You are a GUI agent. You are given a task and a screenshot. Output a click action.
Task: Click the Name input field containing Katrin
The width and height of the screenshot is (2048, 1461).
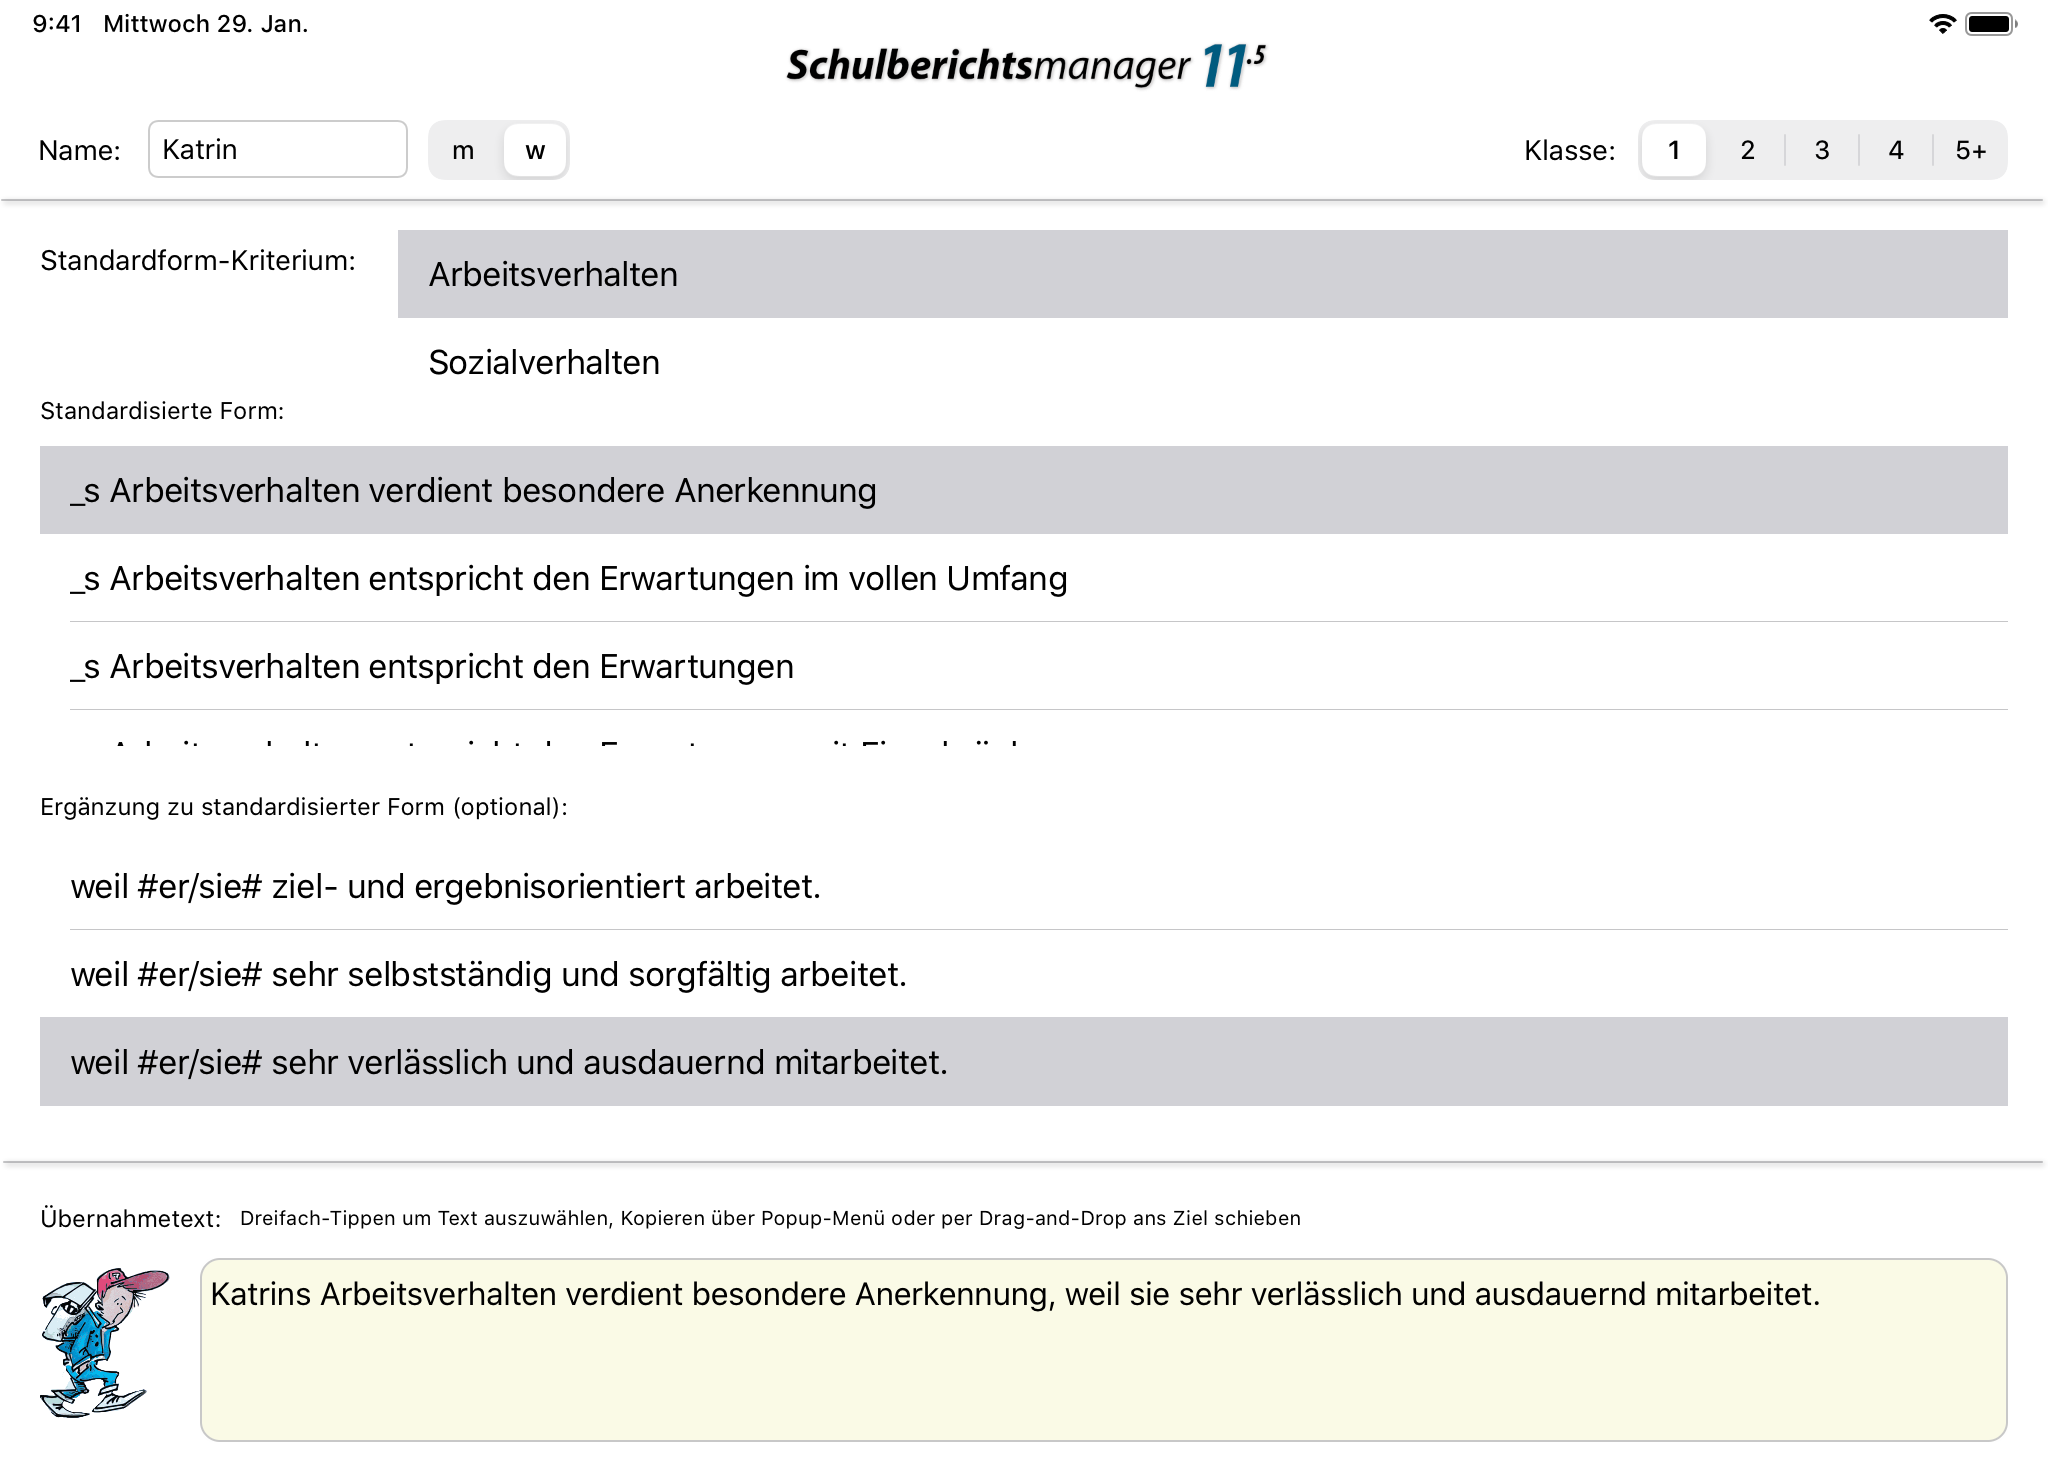277,150
